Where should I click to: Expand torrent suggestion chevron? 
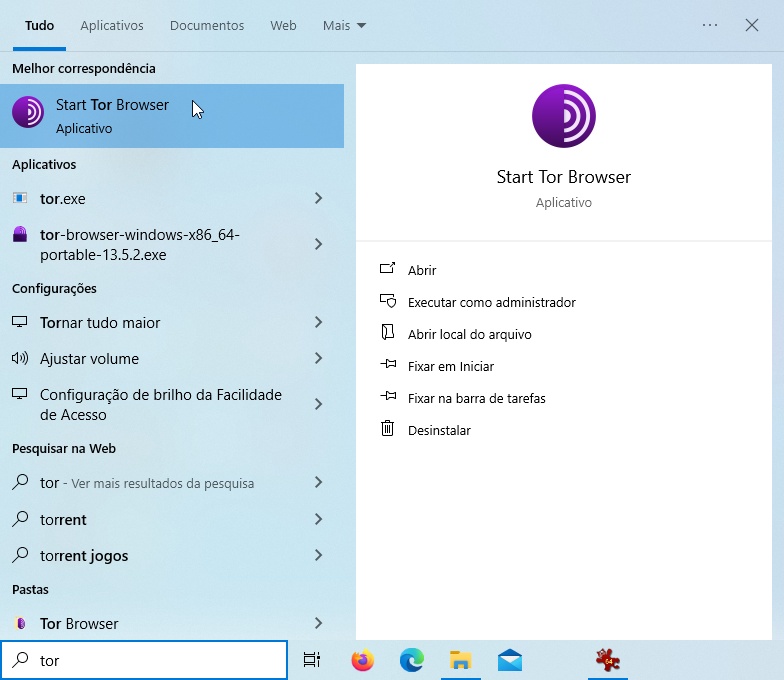318,519
